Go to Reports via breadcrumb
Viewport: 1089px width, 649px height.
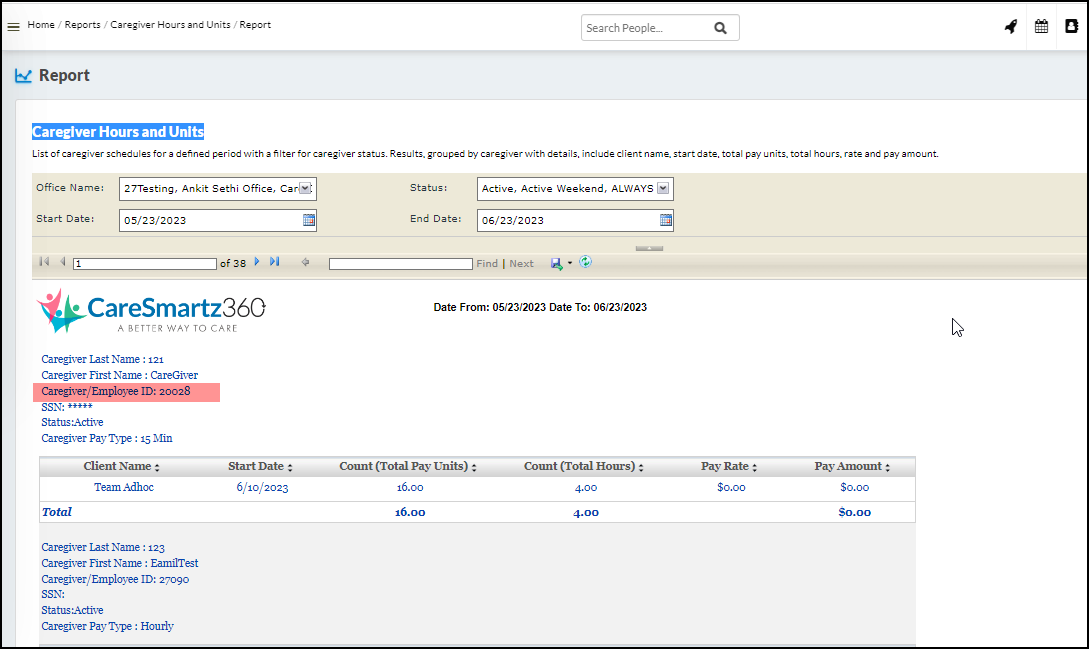point(82,24)
